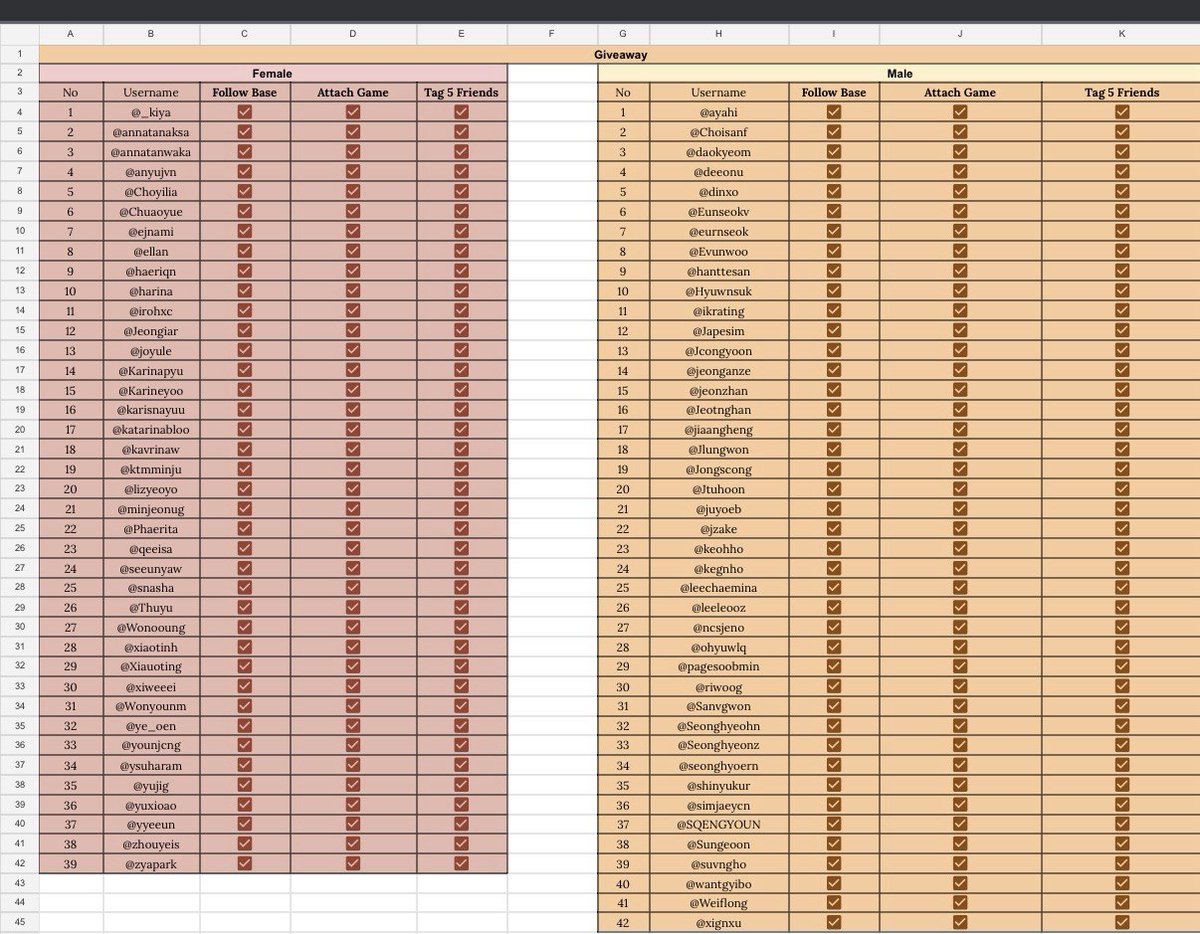This screenshot has height=934, width=1200.
Task: Select cell containing @Evunwoo
Action: click(x=718, y=251)
